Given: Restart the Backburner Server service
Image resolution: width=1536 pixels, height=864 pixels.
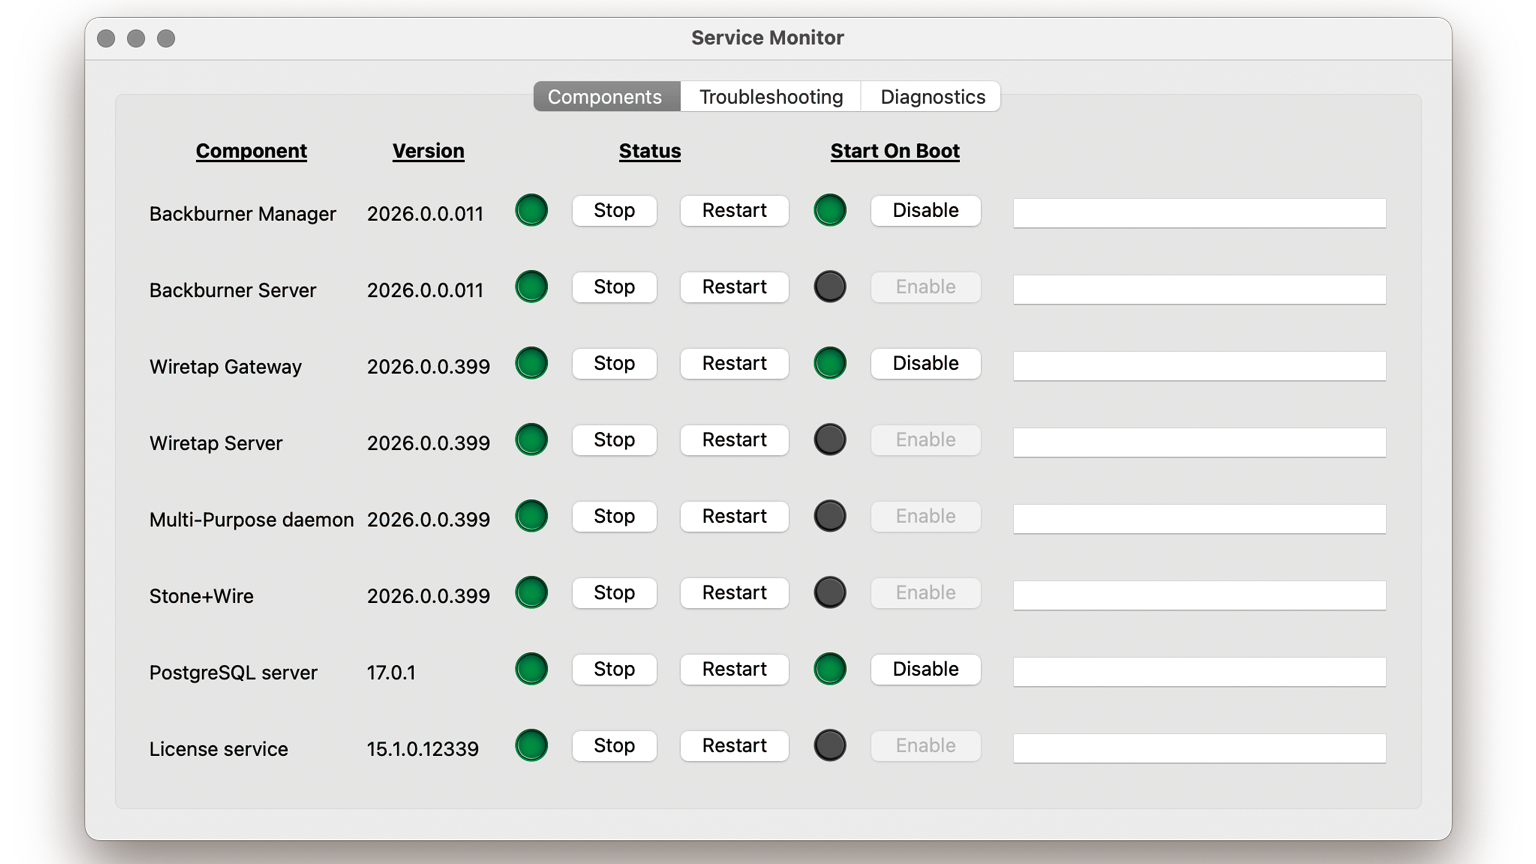Looking at the screenshot, I should click(x=734, y=287).
